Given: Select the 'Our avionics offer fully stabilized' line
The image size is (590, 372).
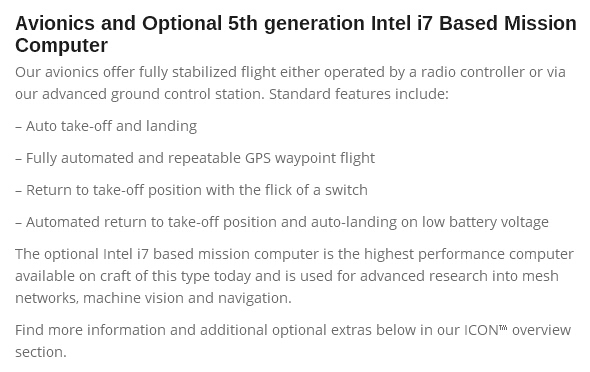Looking at the screenshot, I should (290, 72).
